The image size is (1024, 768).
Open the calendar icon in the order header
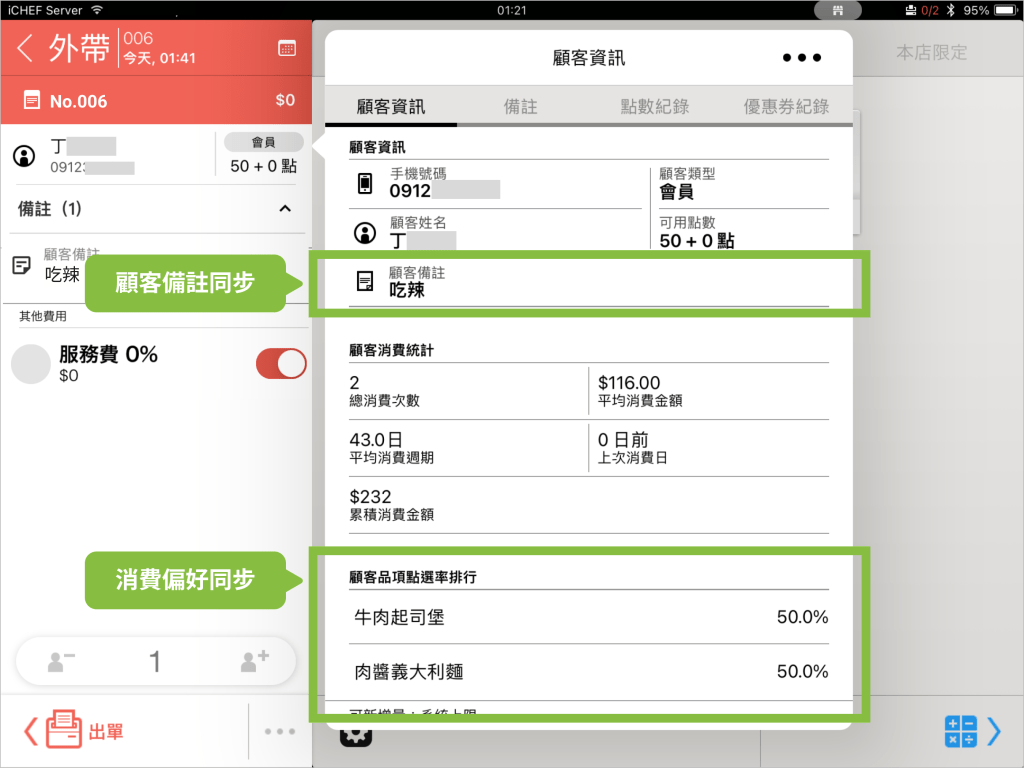click(x=286, y=48)
